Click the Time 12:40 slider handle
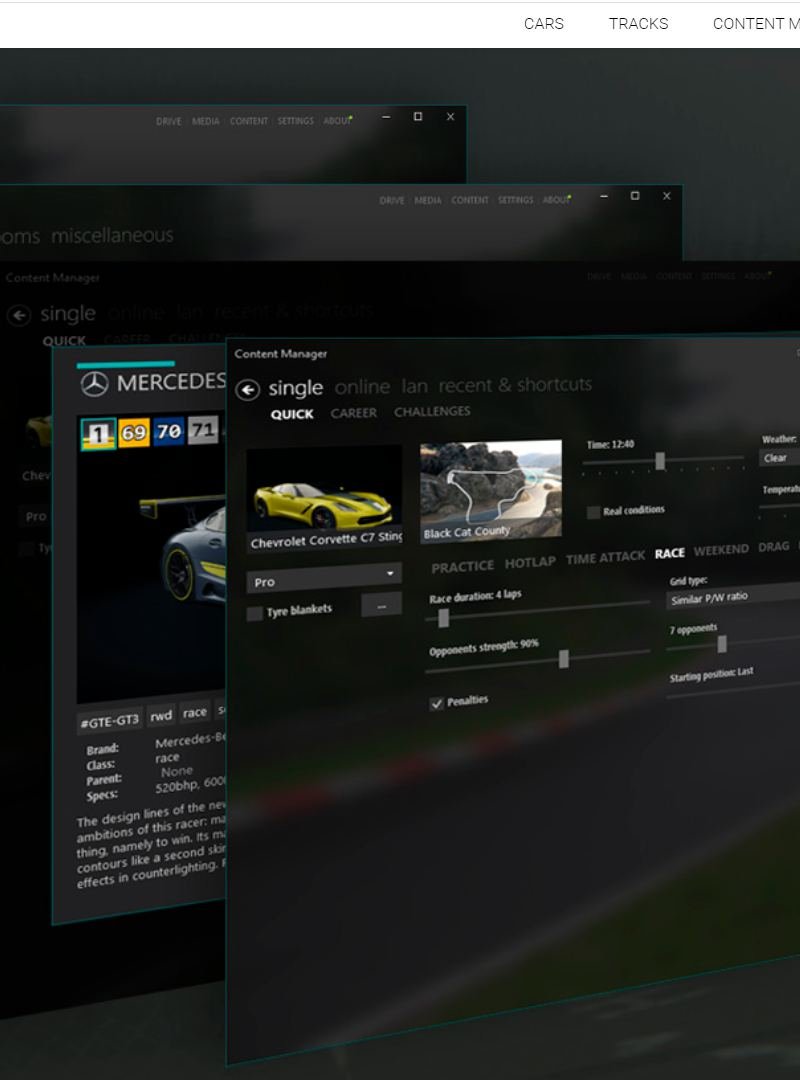The width and height of the screenshot is (800, 1080). [660, 461]
